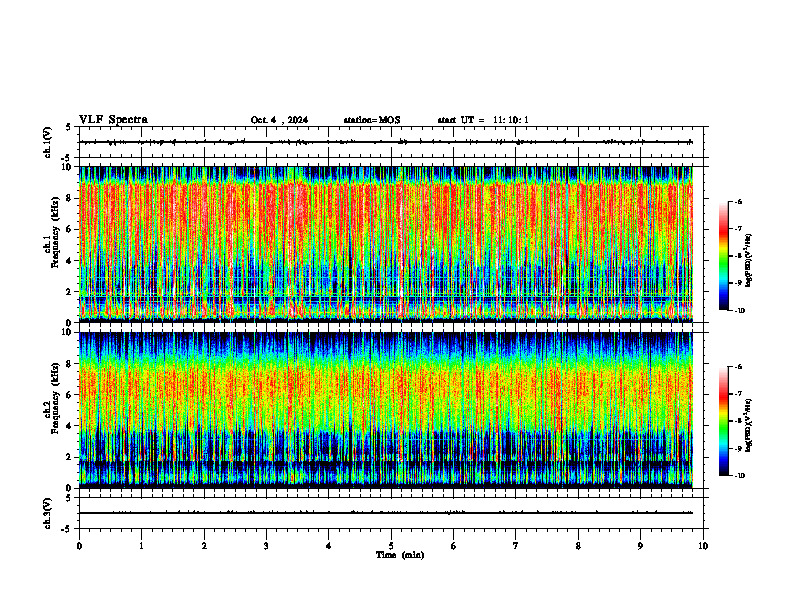The width and height of the screenshot is (792, 612).
Task: Click time axis tick label "7"
Action: [x=516, y=546]
